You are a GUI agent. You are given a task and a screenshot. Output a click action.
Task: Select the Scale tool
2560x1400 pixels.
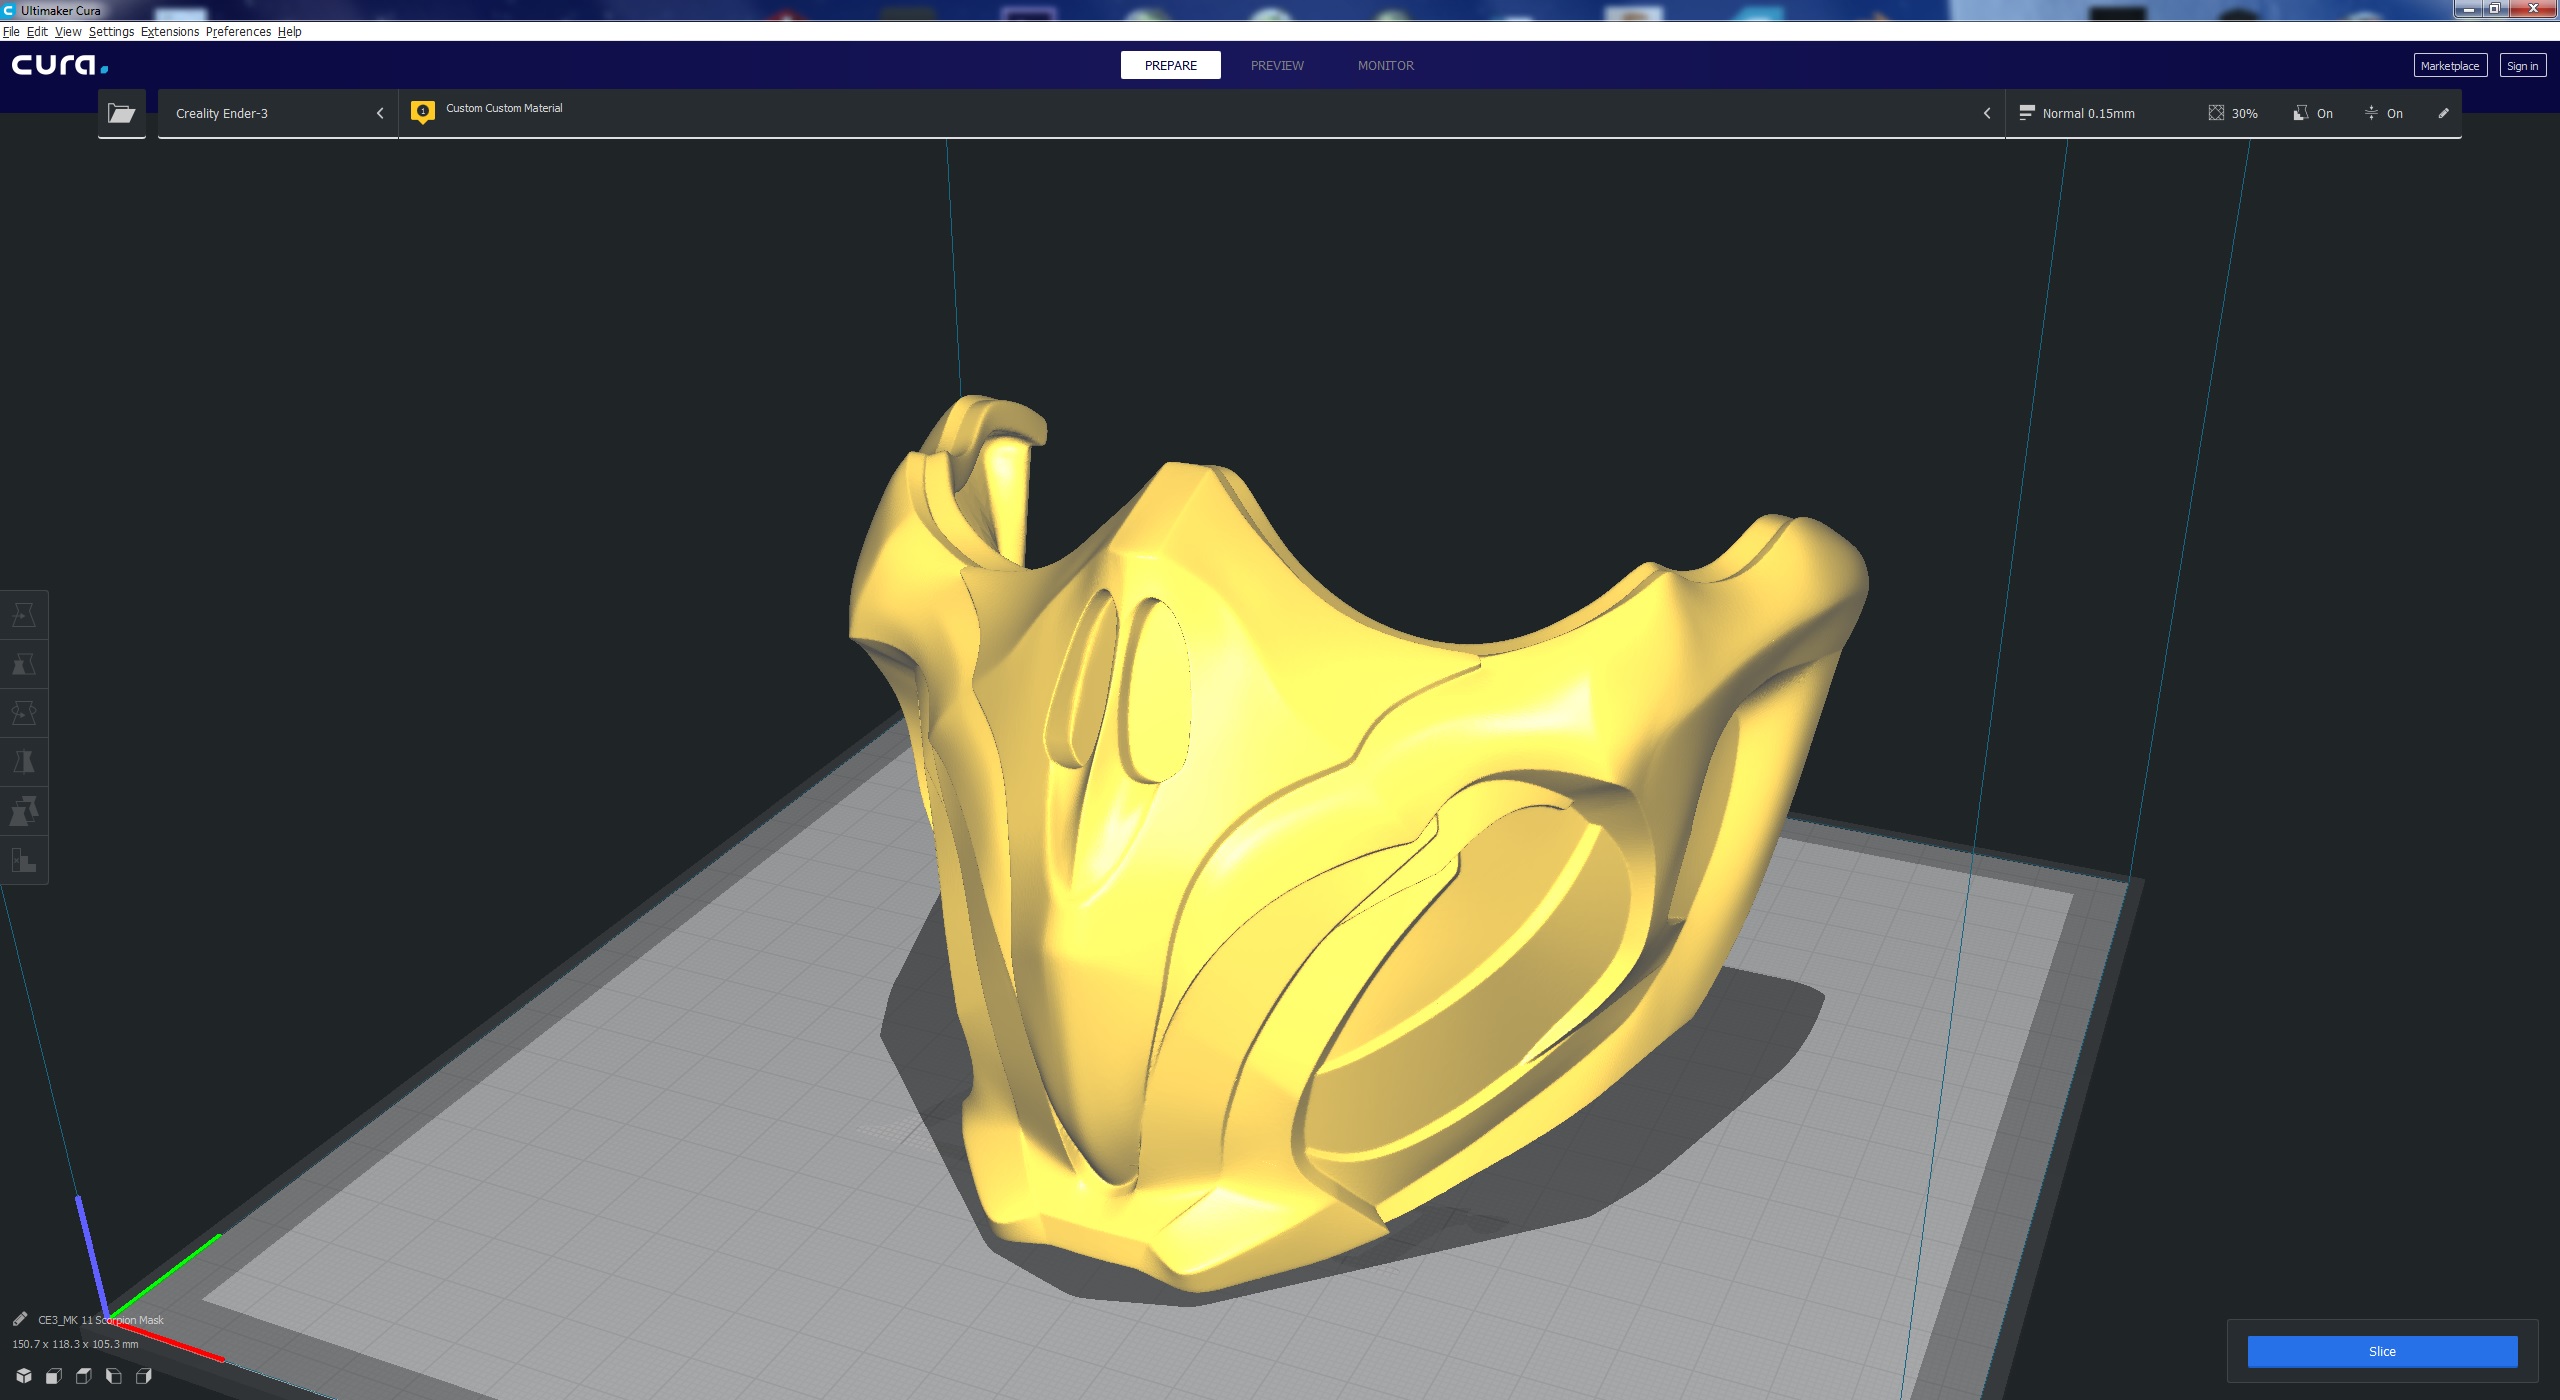[24, 663]
